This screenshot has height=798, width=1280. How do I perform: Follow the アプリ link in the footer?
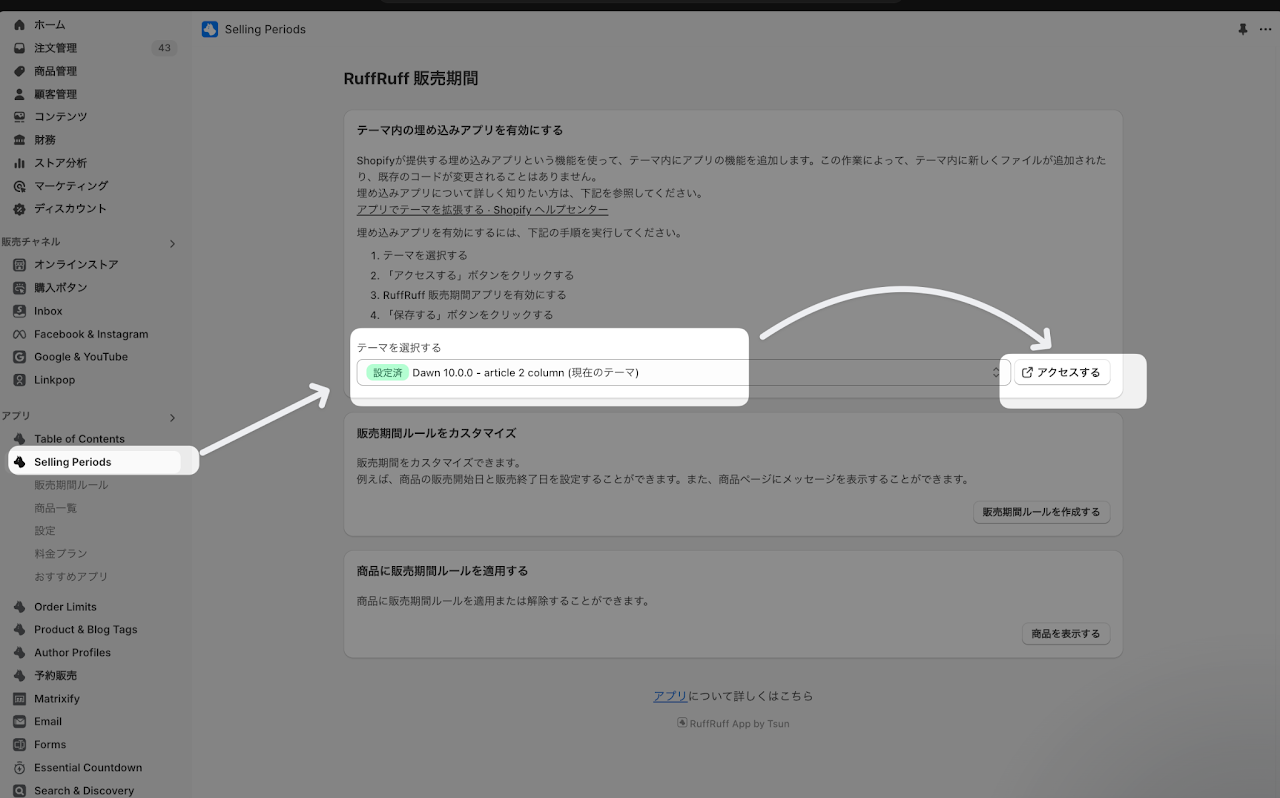[670, 696]
